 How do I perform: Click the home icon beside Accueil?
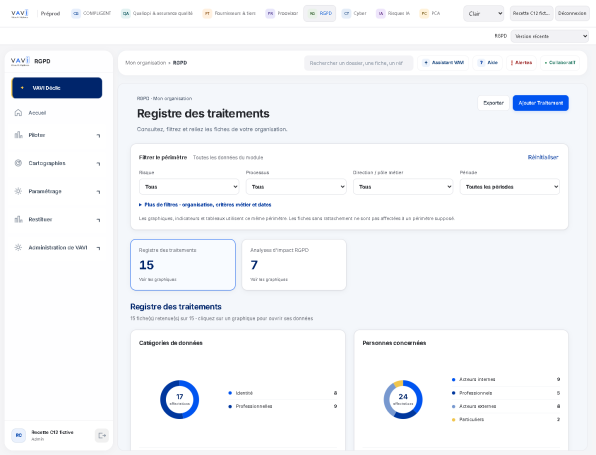pos(18,113)
